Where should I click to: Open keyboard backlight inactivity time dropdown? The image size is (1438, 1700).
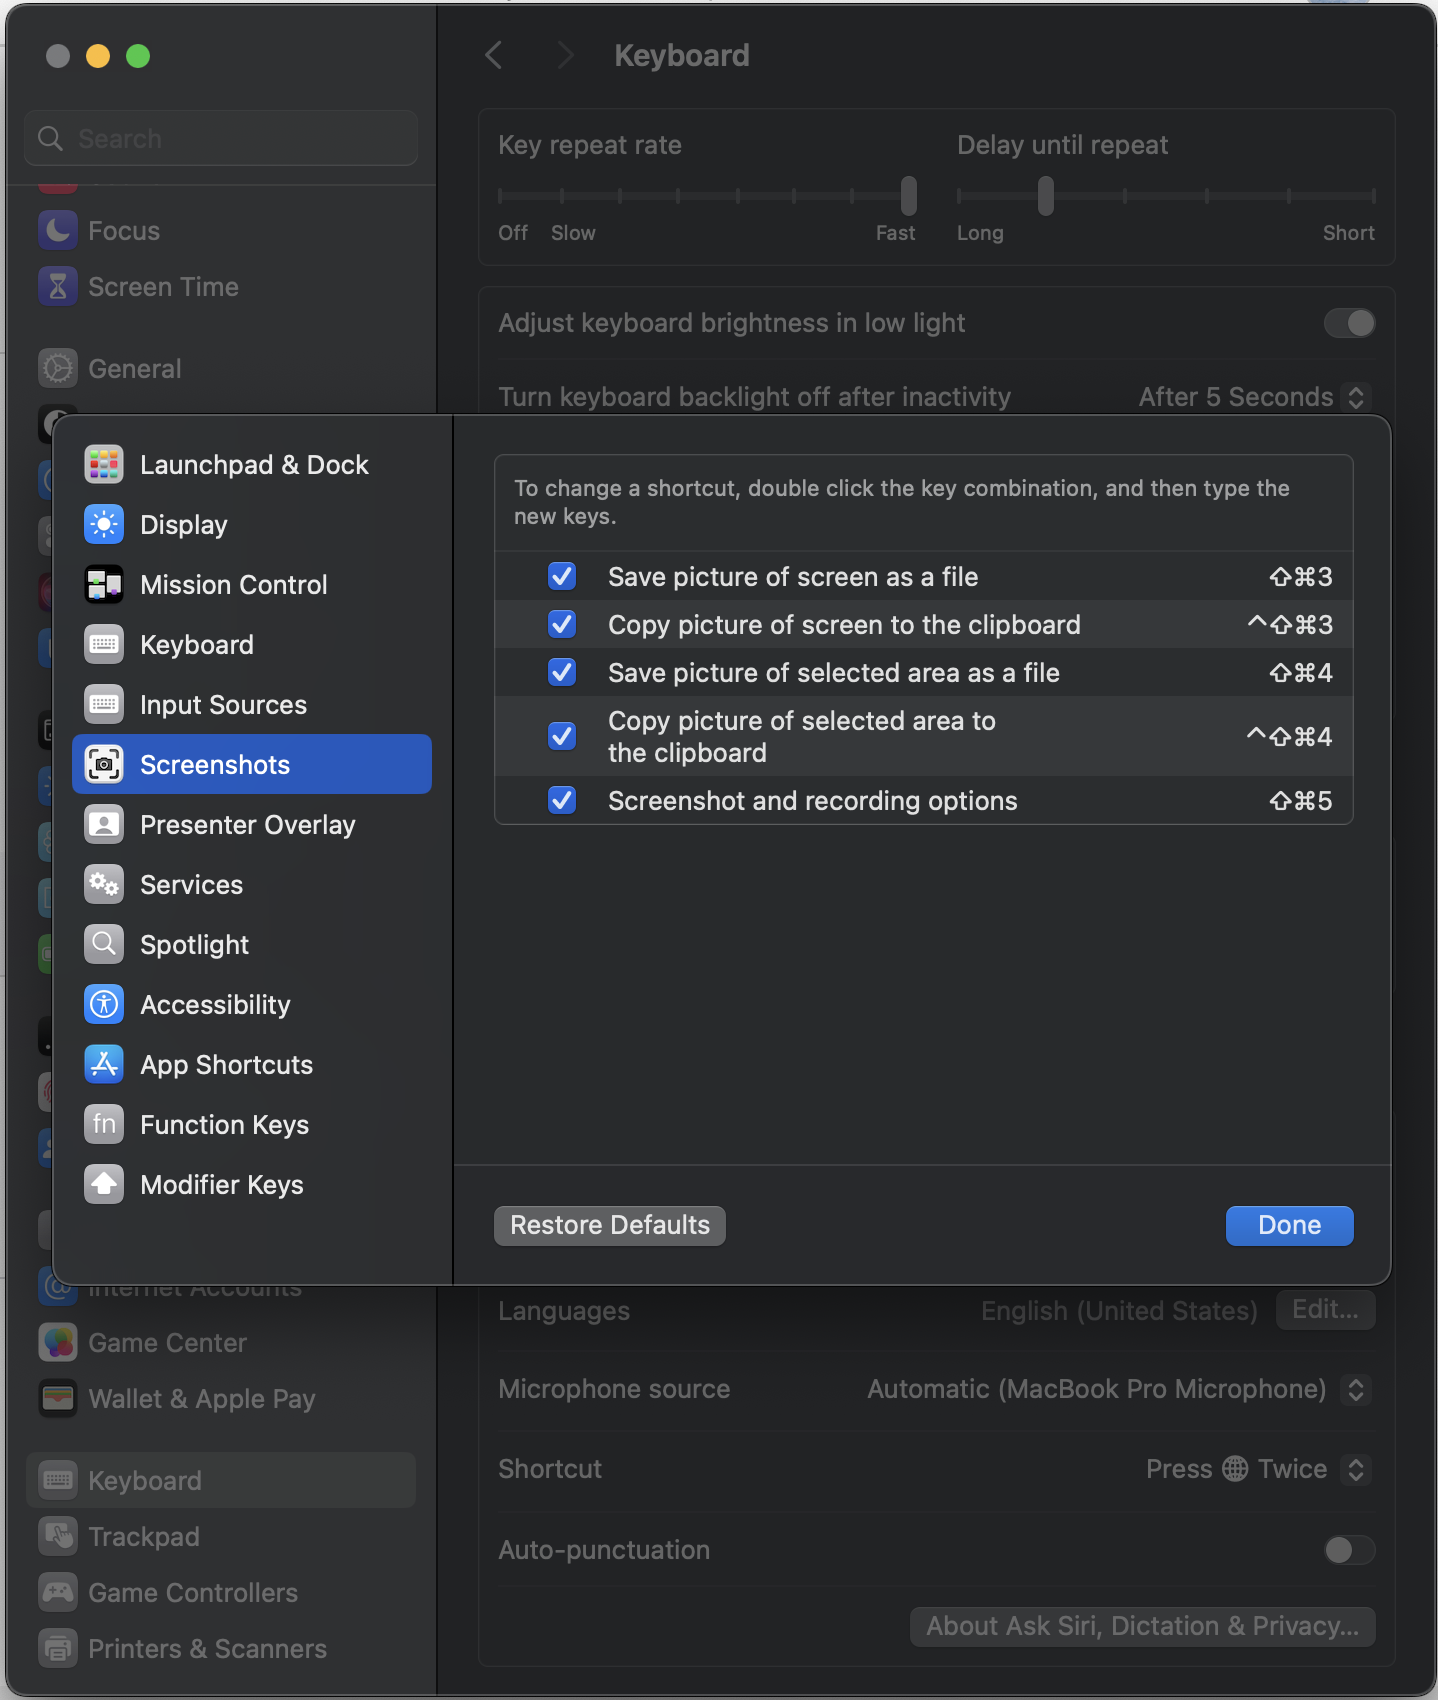[x=1252, y=397]
